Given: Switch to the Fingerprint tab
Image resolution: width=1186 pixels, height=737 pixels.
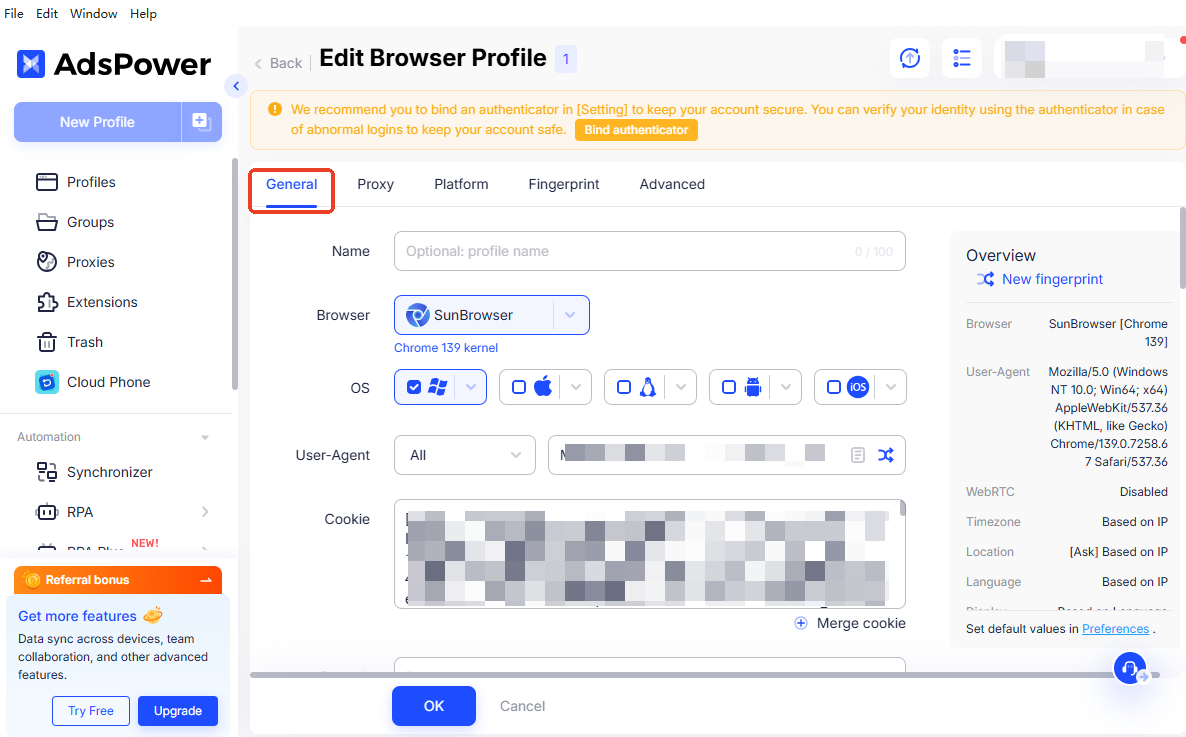Looking at the screenshot, I should 564,184.
